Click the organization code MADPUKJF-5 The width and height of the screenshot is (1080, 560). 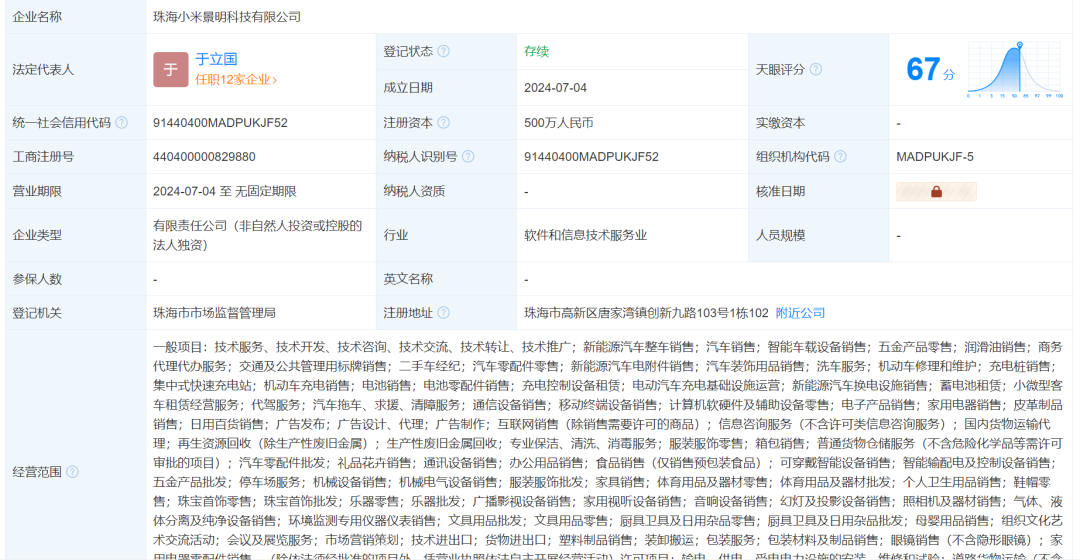coord(935,157)
